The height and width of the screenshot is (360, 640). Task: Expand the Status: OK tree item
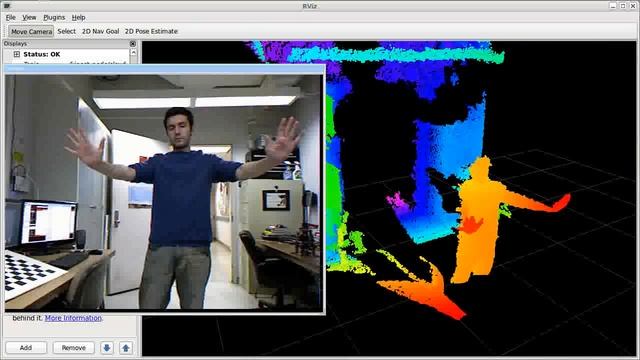[16, 54]
